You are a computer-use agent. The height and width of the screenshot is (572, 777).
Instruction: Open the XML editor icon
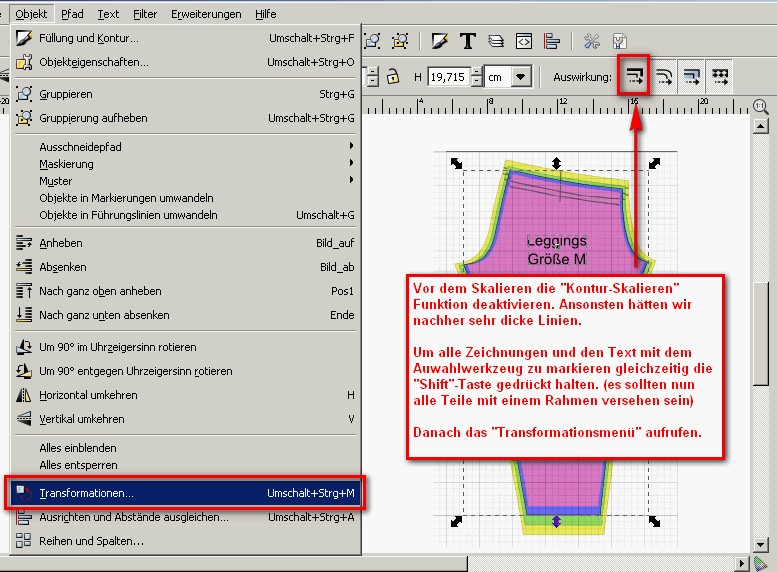point(523,41)
